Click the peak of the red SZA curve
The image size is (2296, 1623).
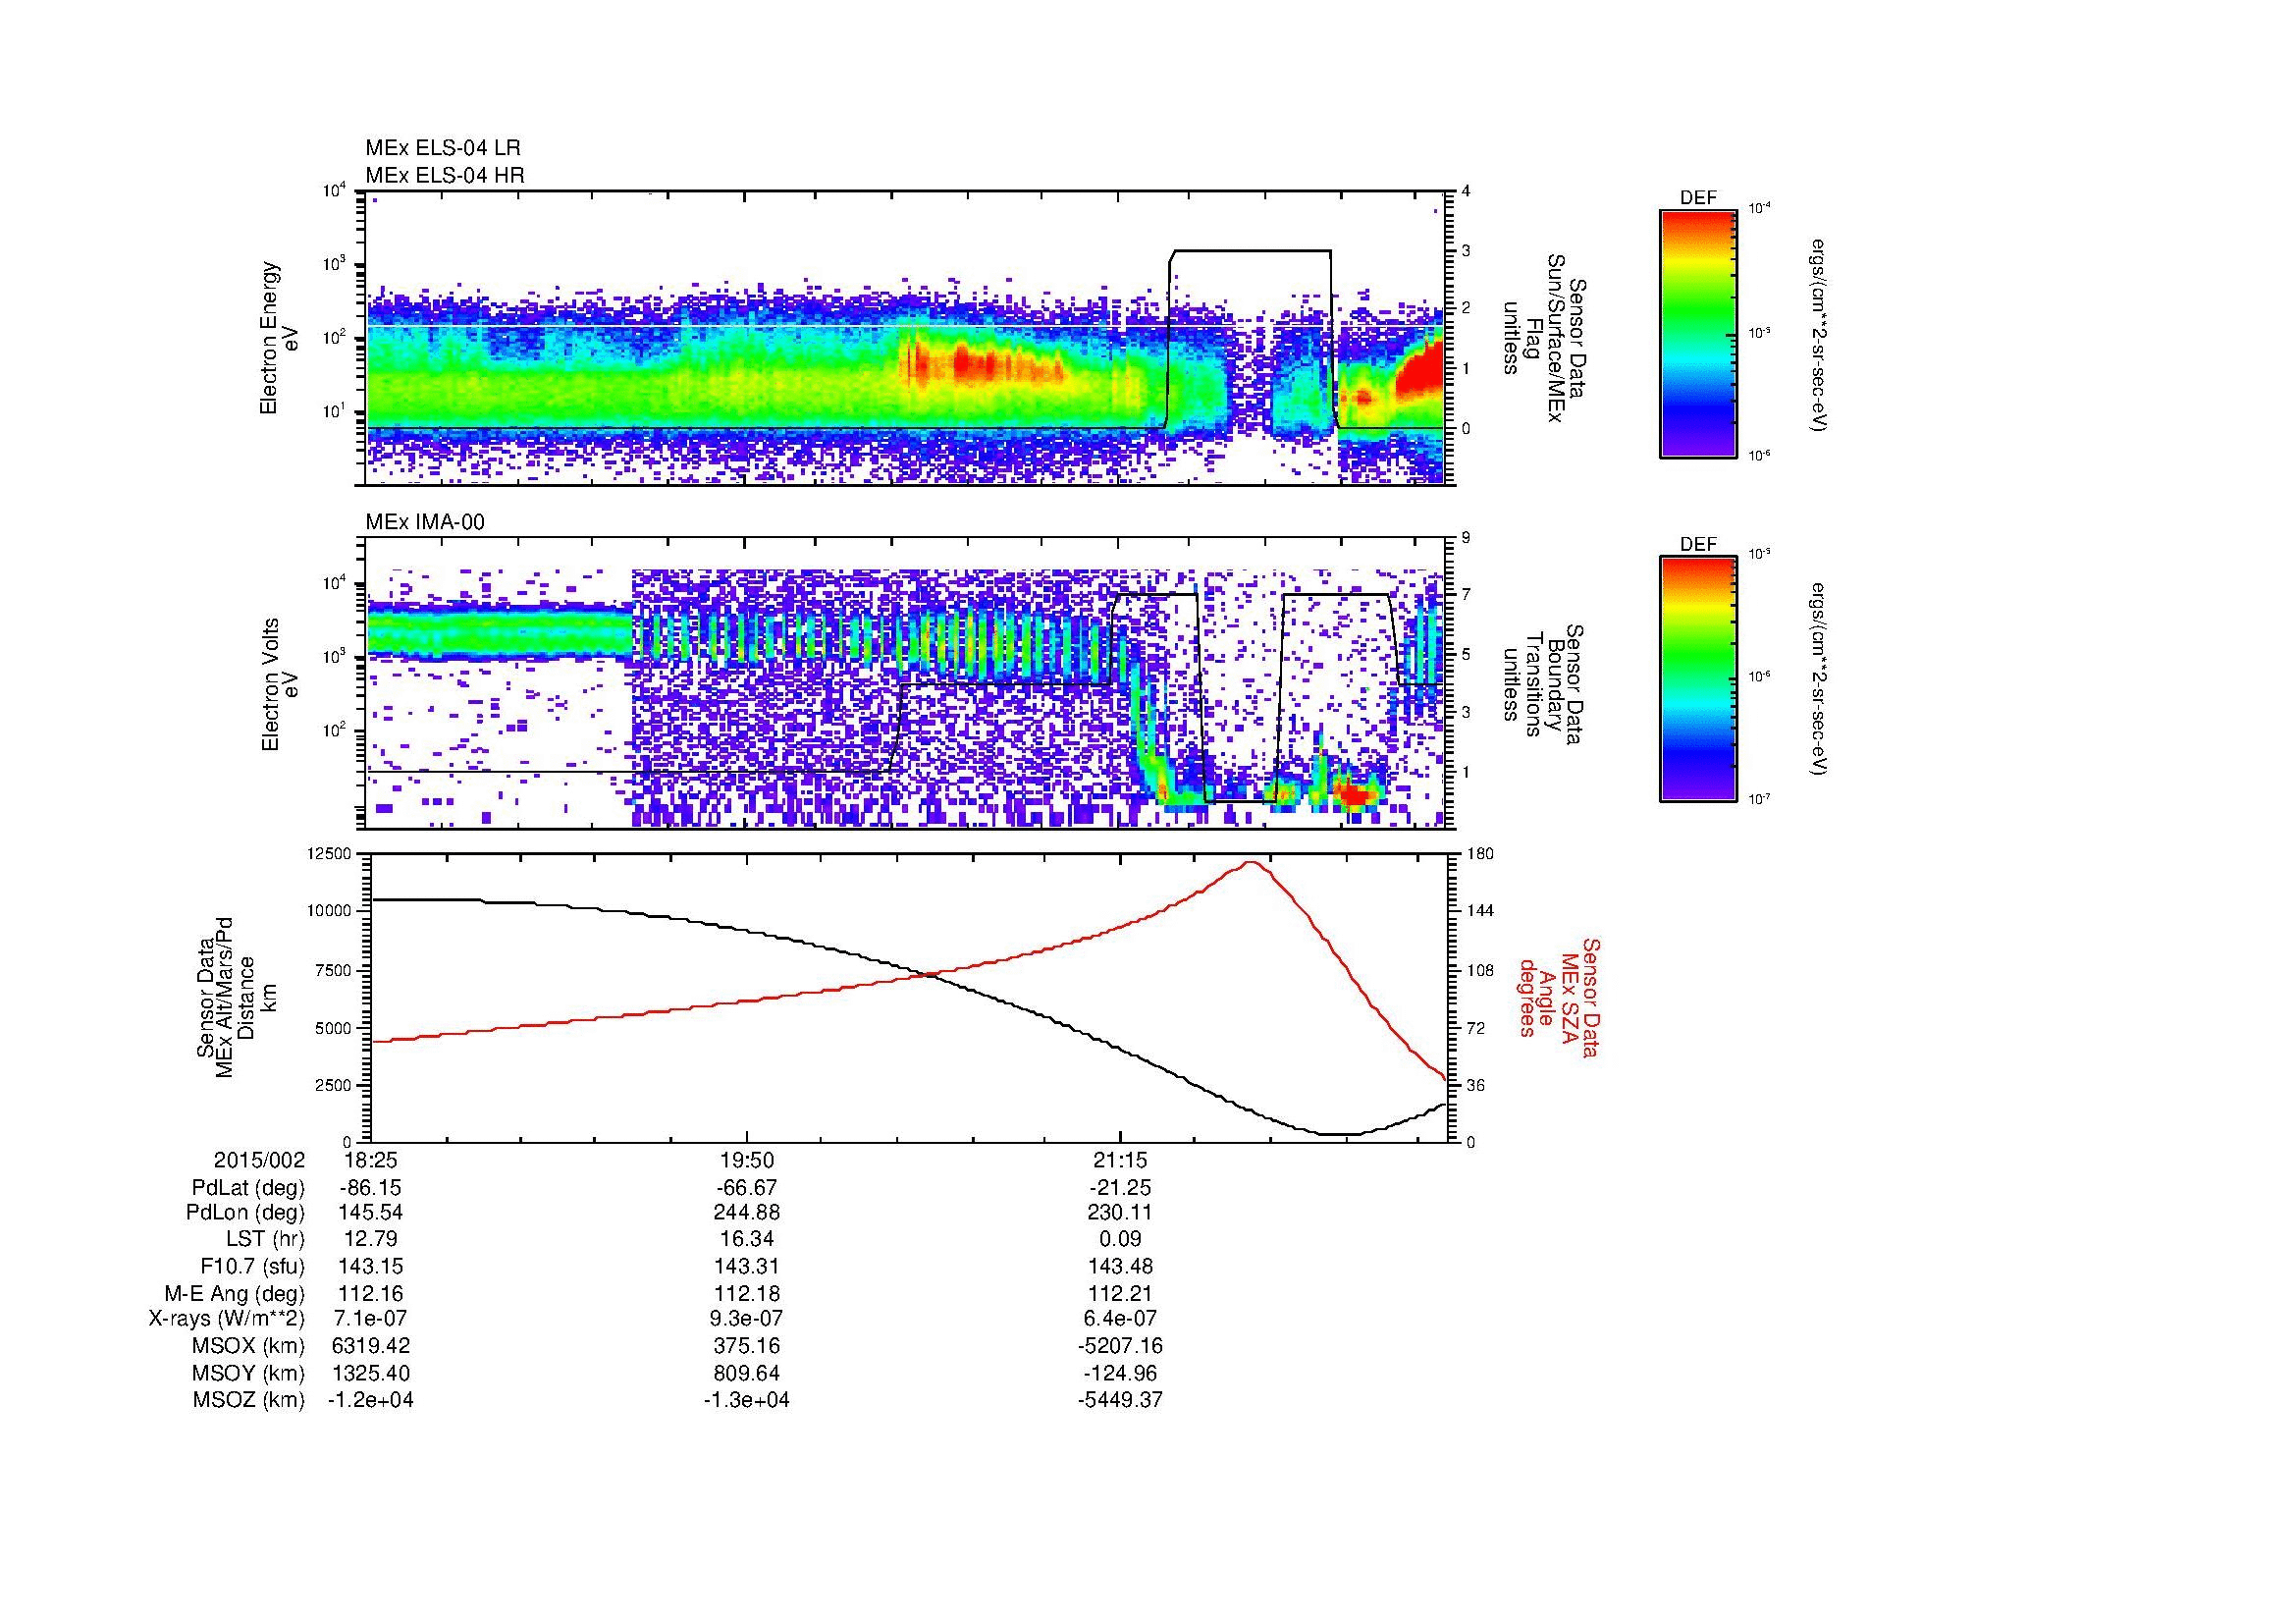(x=1250, y=862)
